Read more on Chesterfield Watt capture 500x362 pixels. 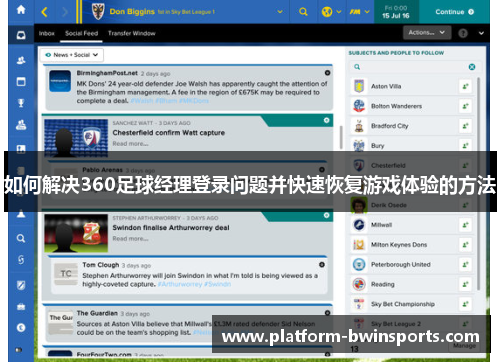130,144
